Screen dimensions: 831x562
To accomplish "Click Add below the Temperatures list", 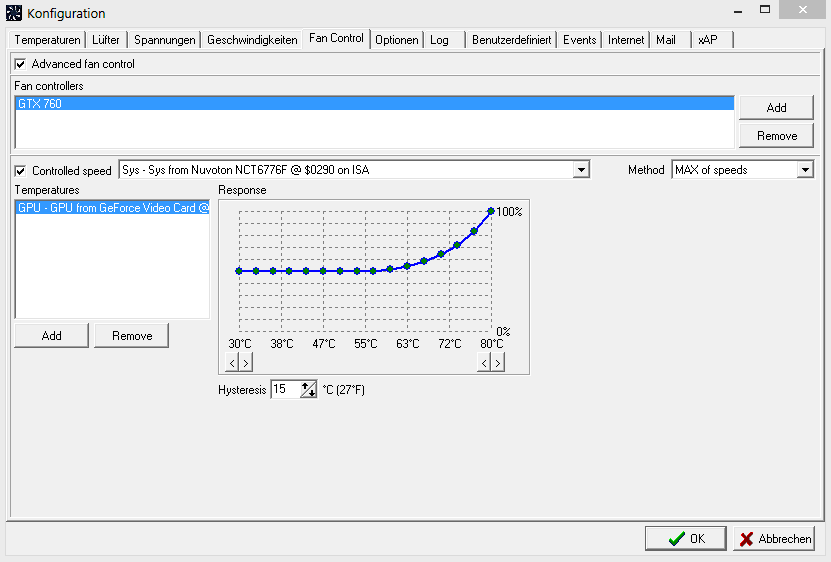I will pos(51,336).
